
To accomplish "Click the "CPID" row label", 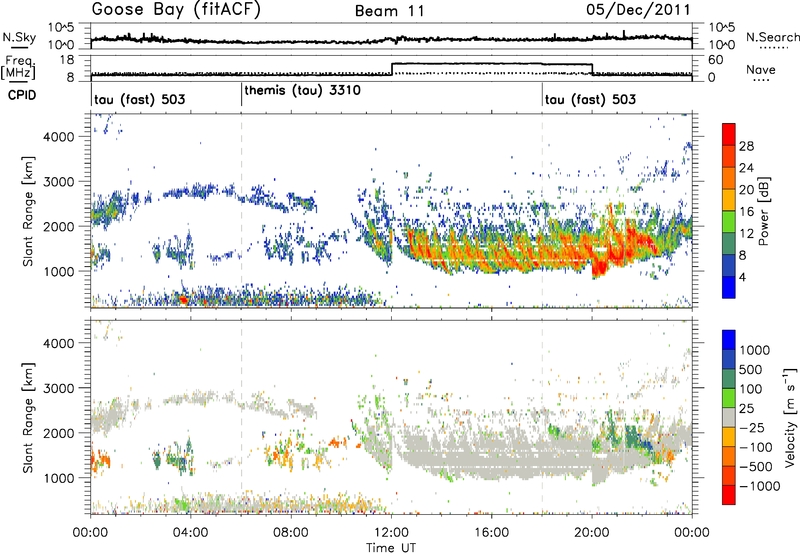I will pos(22,95).
